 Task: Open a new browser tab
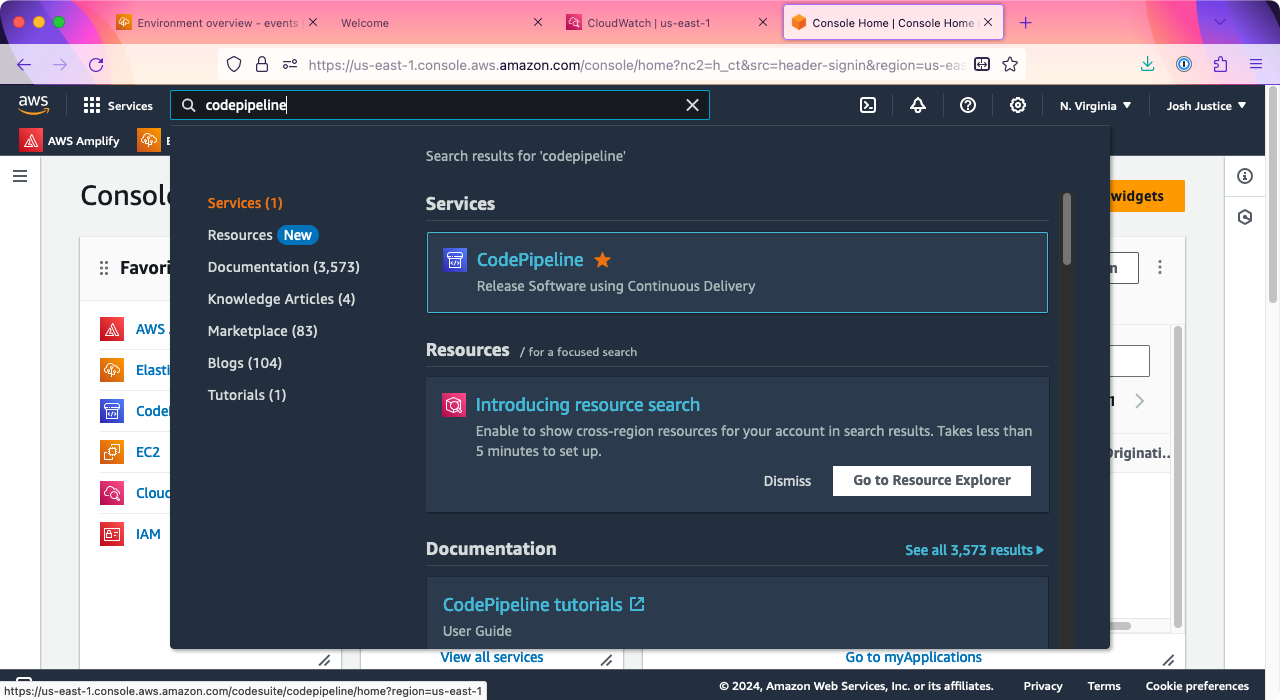coord(1025,22)
